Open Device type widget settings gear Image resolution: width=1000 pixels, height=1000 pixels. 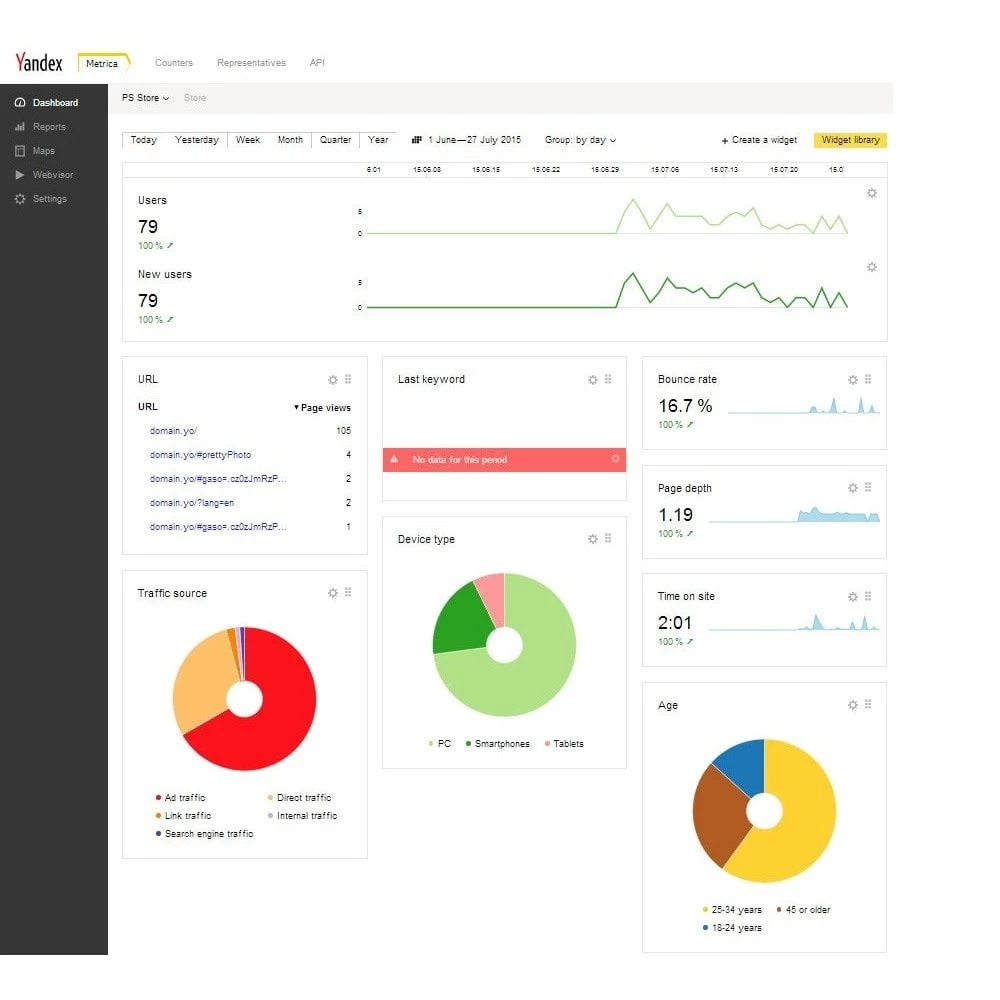pyautogui.click(x=593, y=539)
